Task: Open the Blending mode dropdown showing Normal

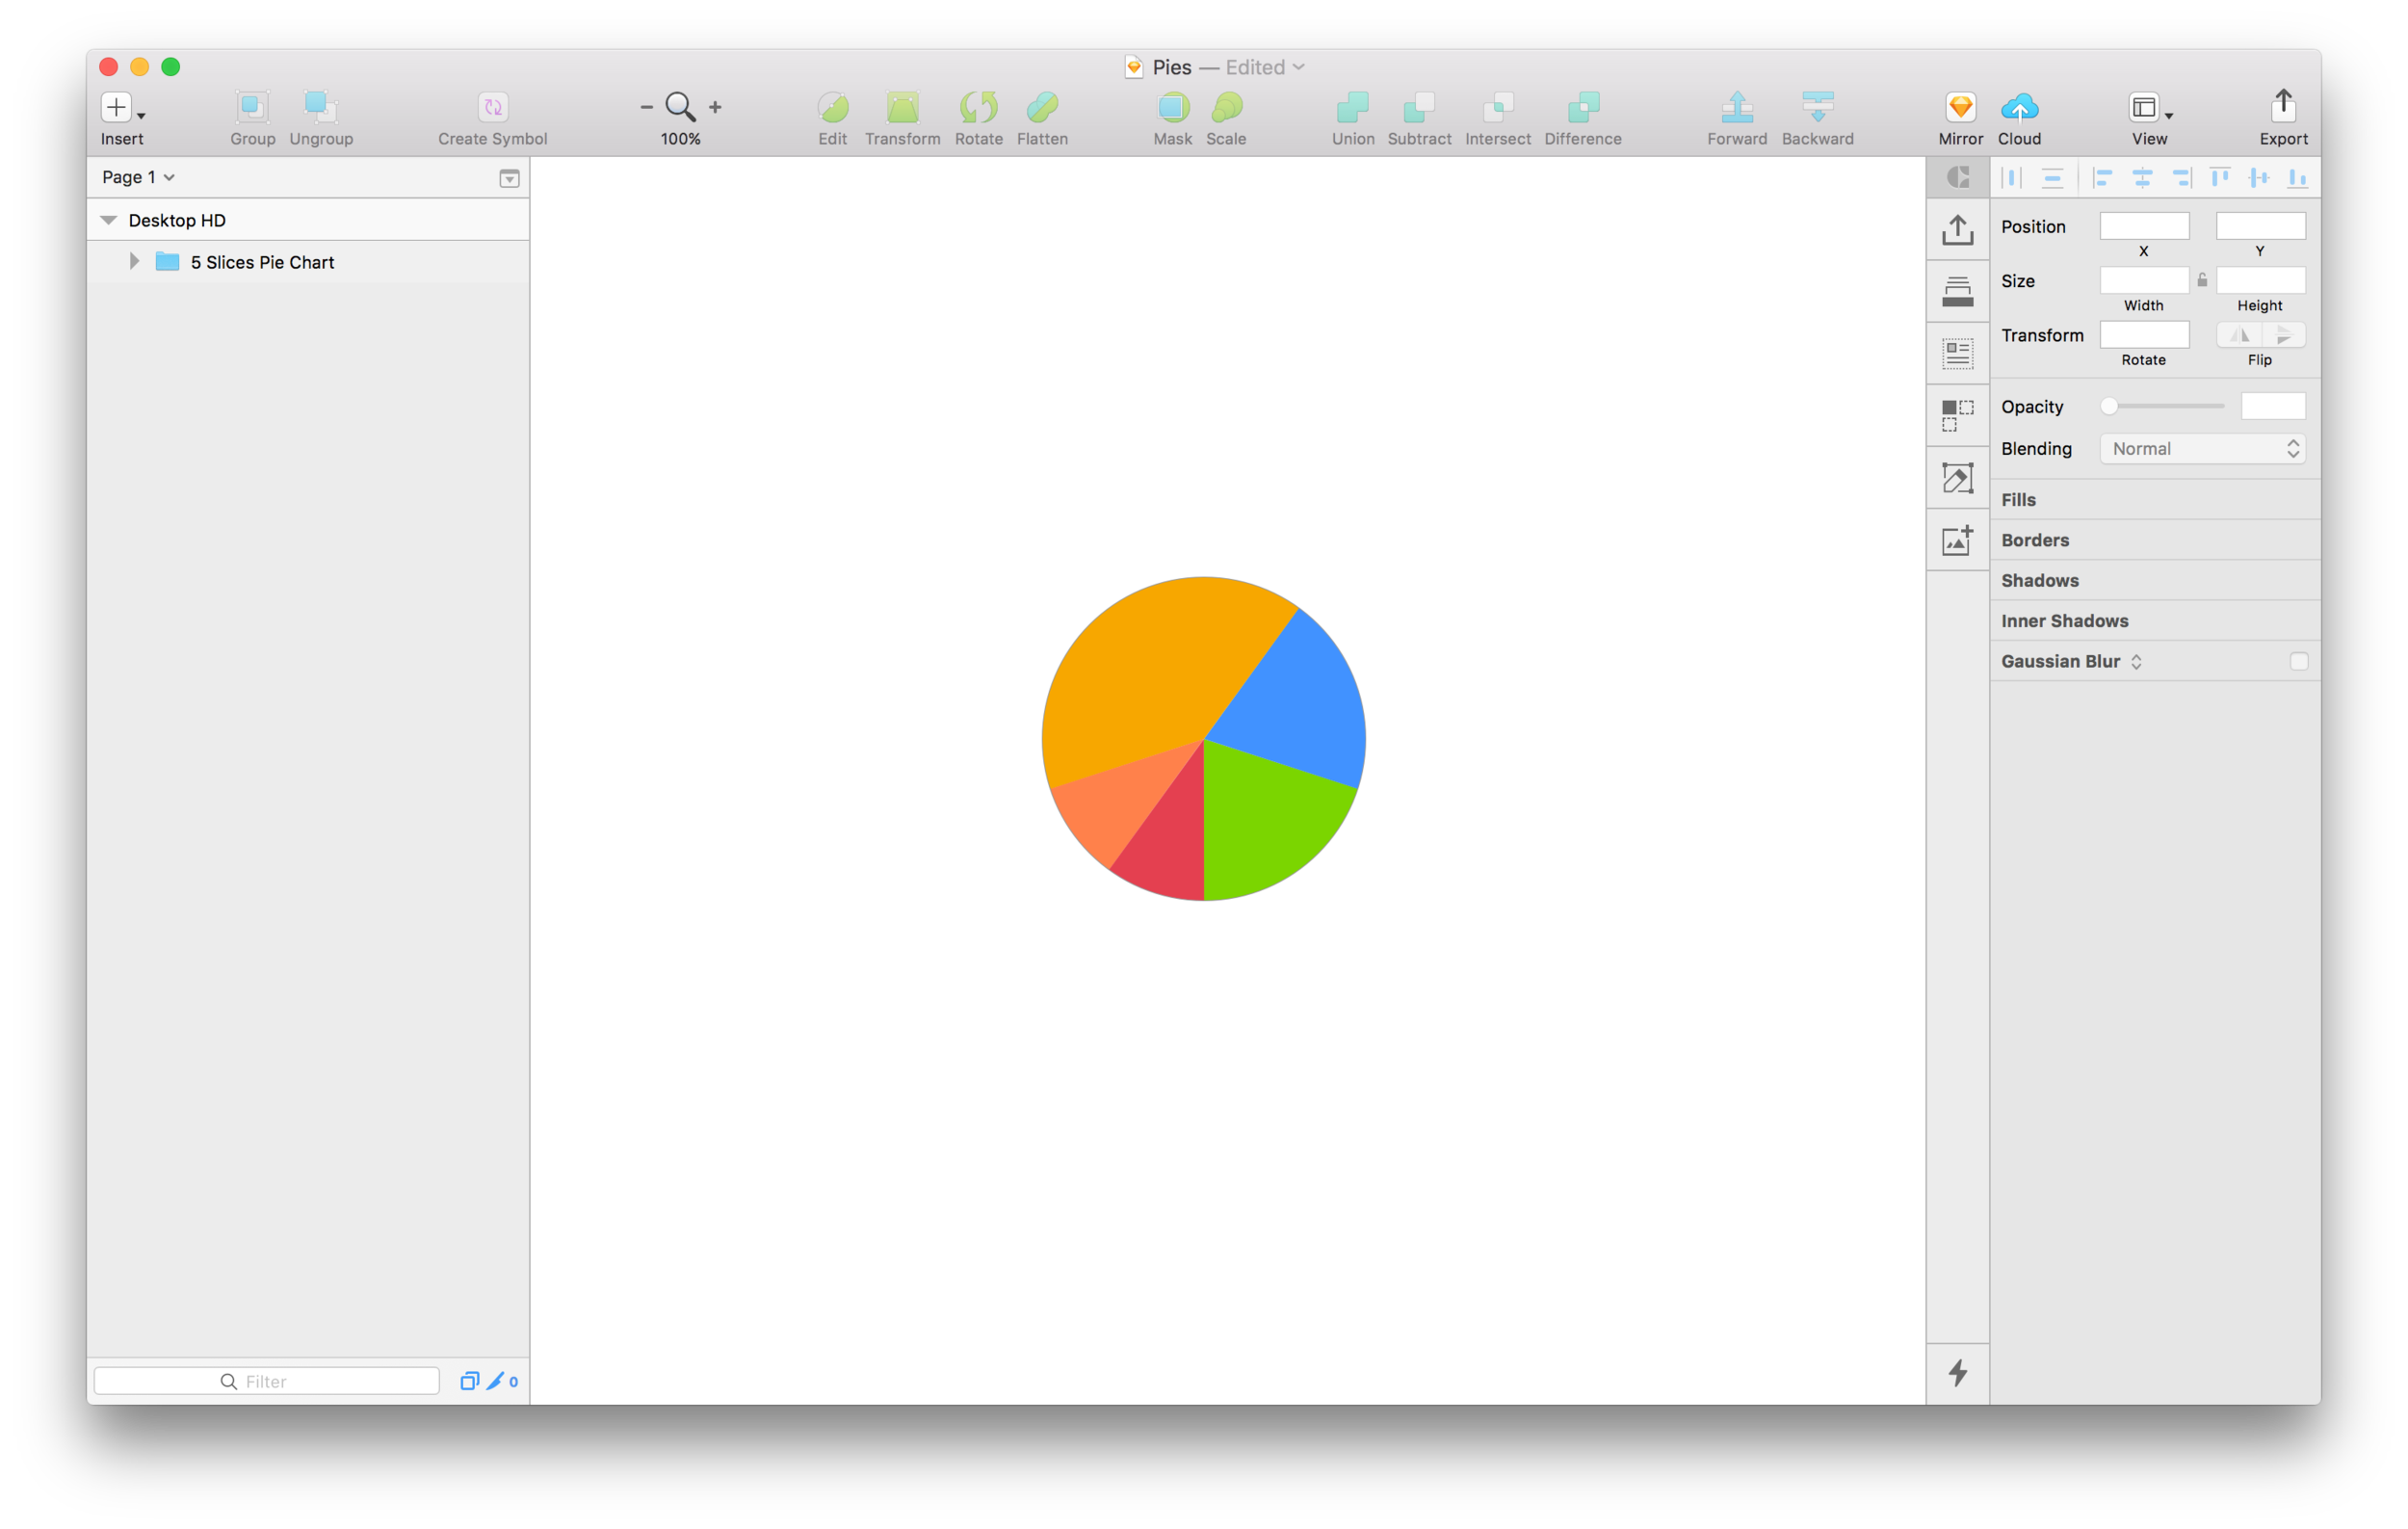Action: pyautogui.click(x=2202, y=448)
